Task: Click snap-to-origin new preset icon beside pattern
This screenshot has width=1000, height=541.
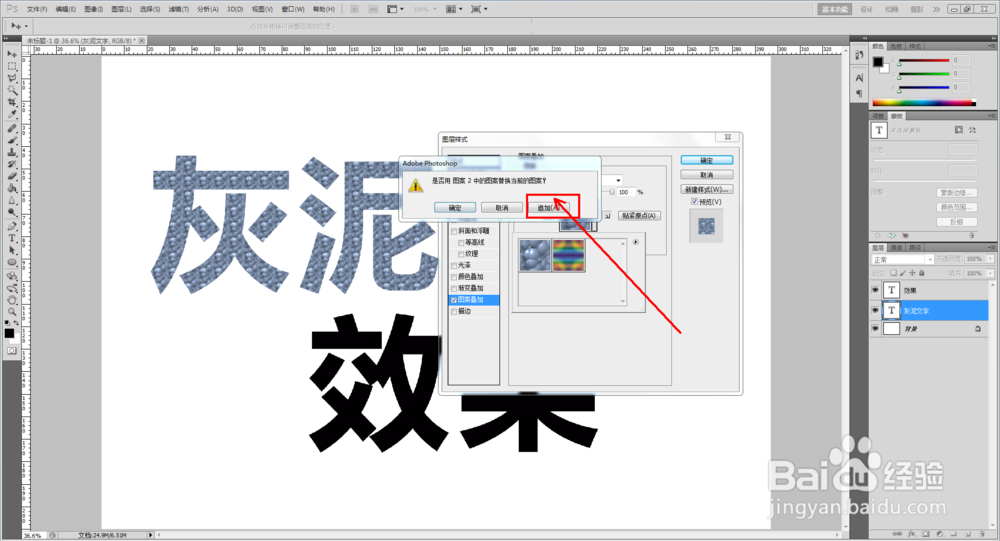Action: (x=607, y=216)
